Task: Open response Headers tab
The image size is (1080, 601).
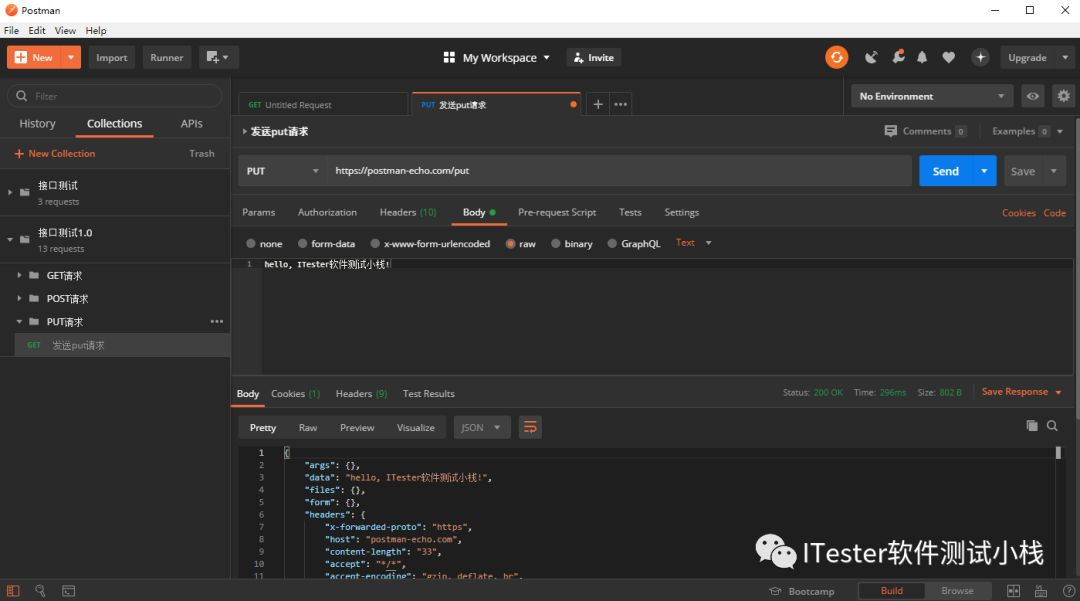Action: click(361, 394)
